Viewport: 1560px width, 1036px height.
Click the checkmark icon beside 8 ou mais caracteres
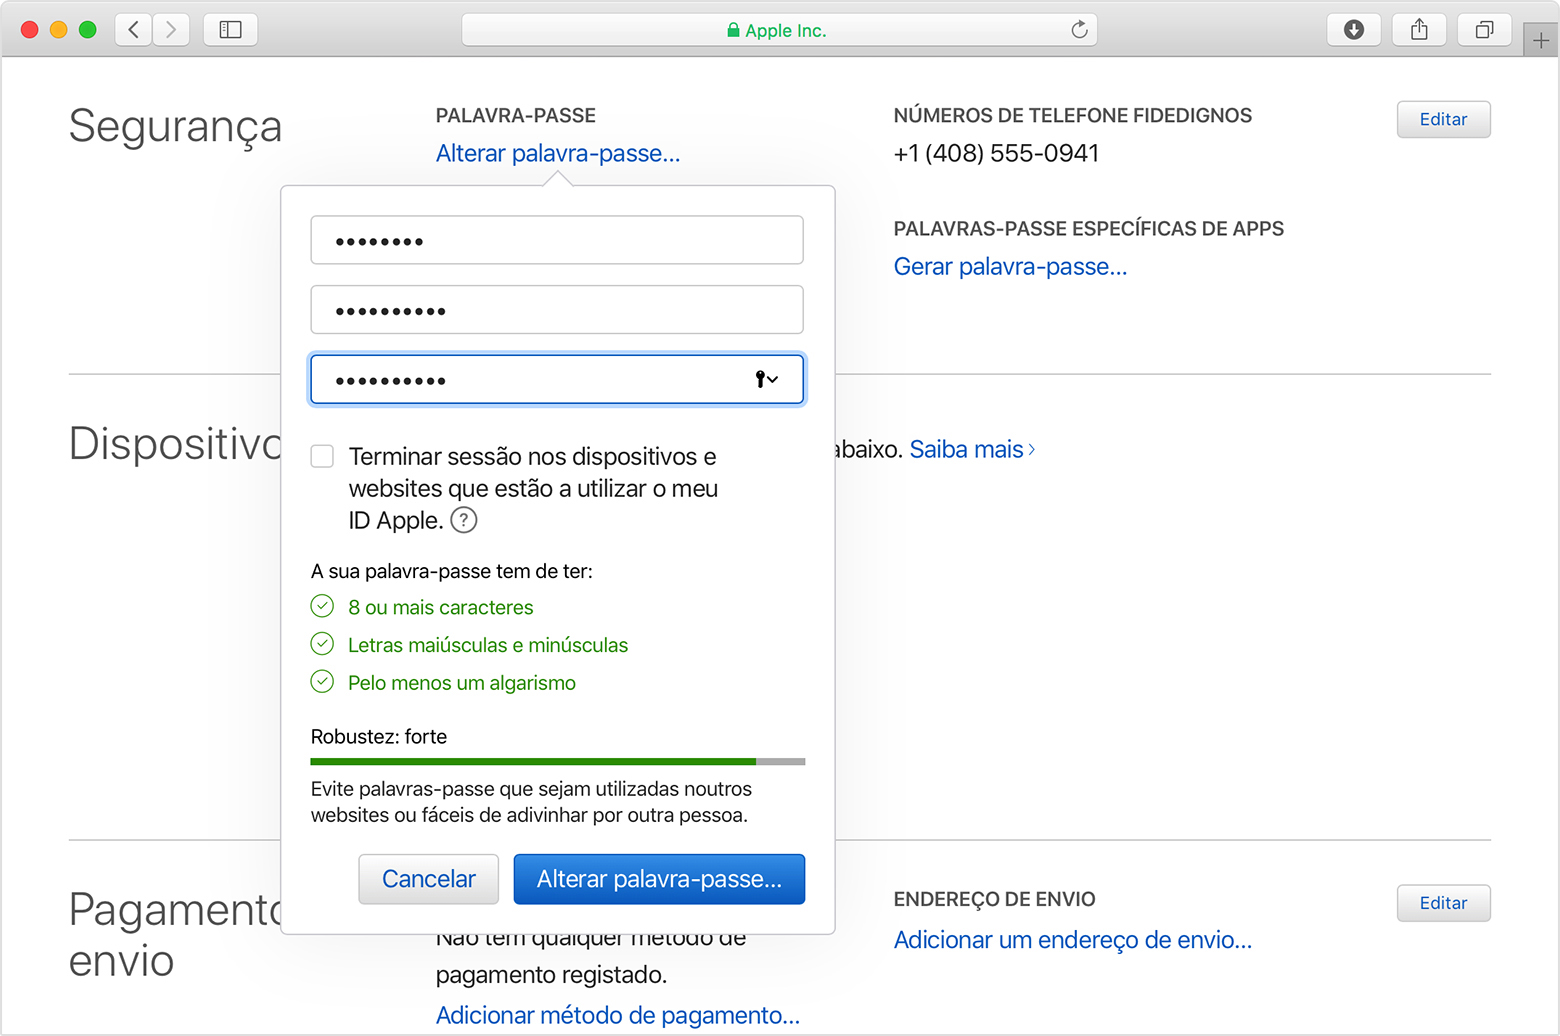pyautogui.click(x=322, y=606)
